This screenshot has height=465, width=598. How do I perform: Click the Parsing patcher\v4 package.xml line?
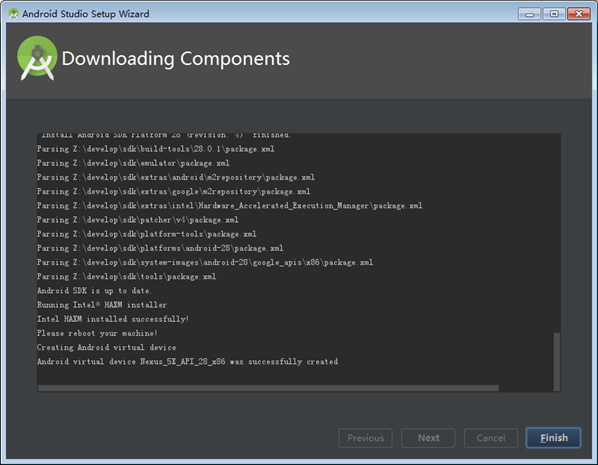(x=138, y=220)
